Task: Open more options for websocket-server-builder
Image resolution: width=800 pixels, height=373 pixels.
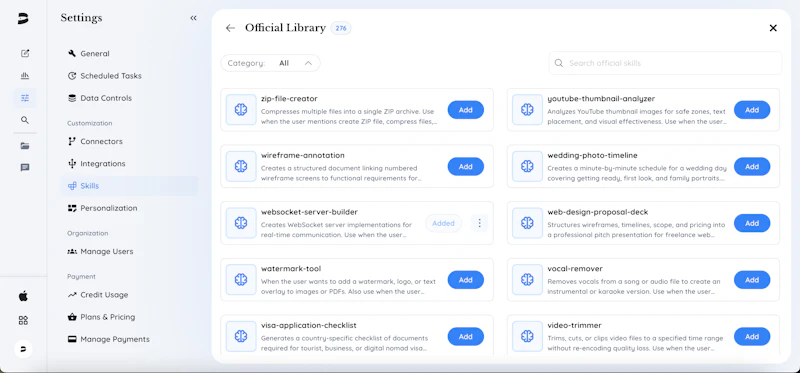Action: [480, 223]
